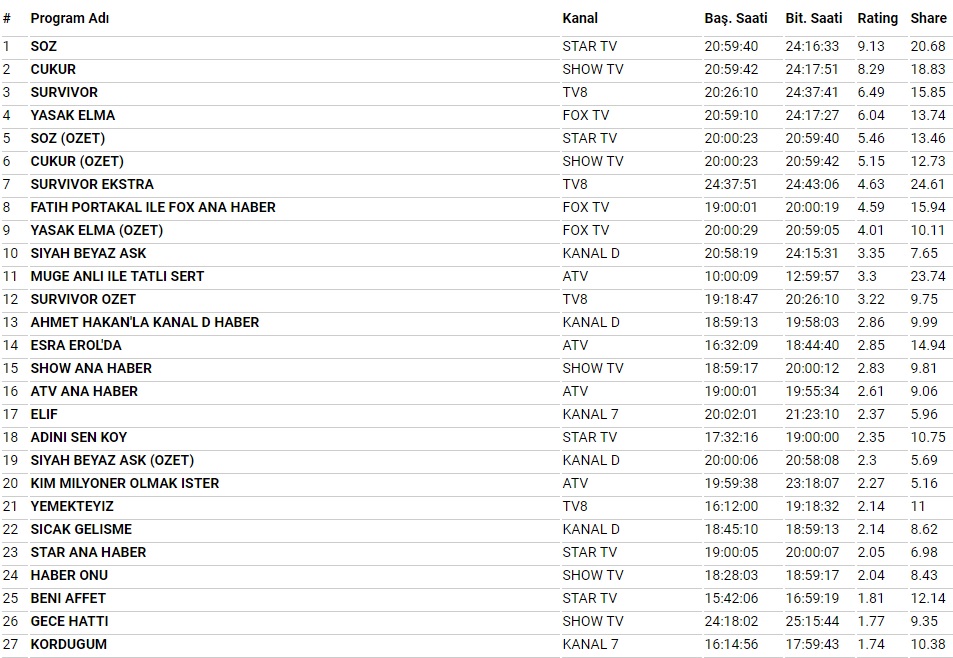
Task: Sort by the Kanal column header
Action: [580, 18]
